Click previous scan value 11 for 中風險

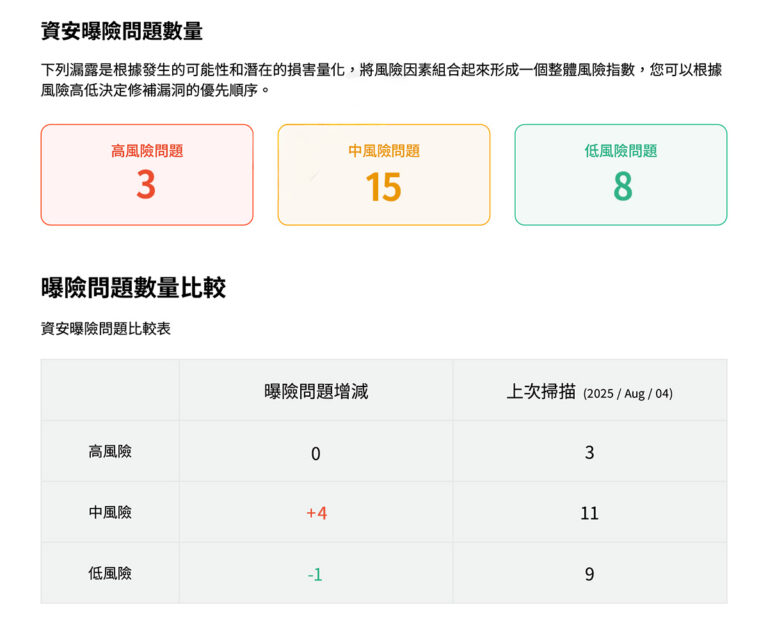point(589,513)
